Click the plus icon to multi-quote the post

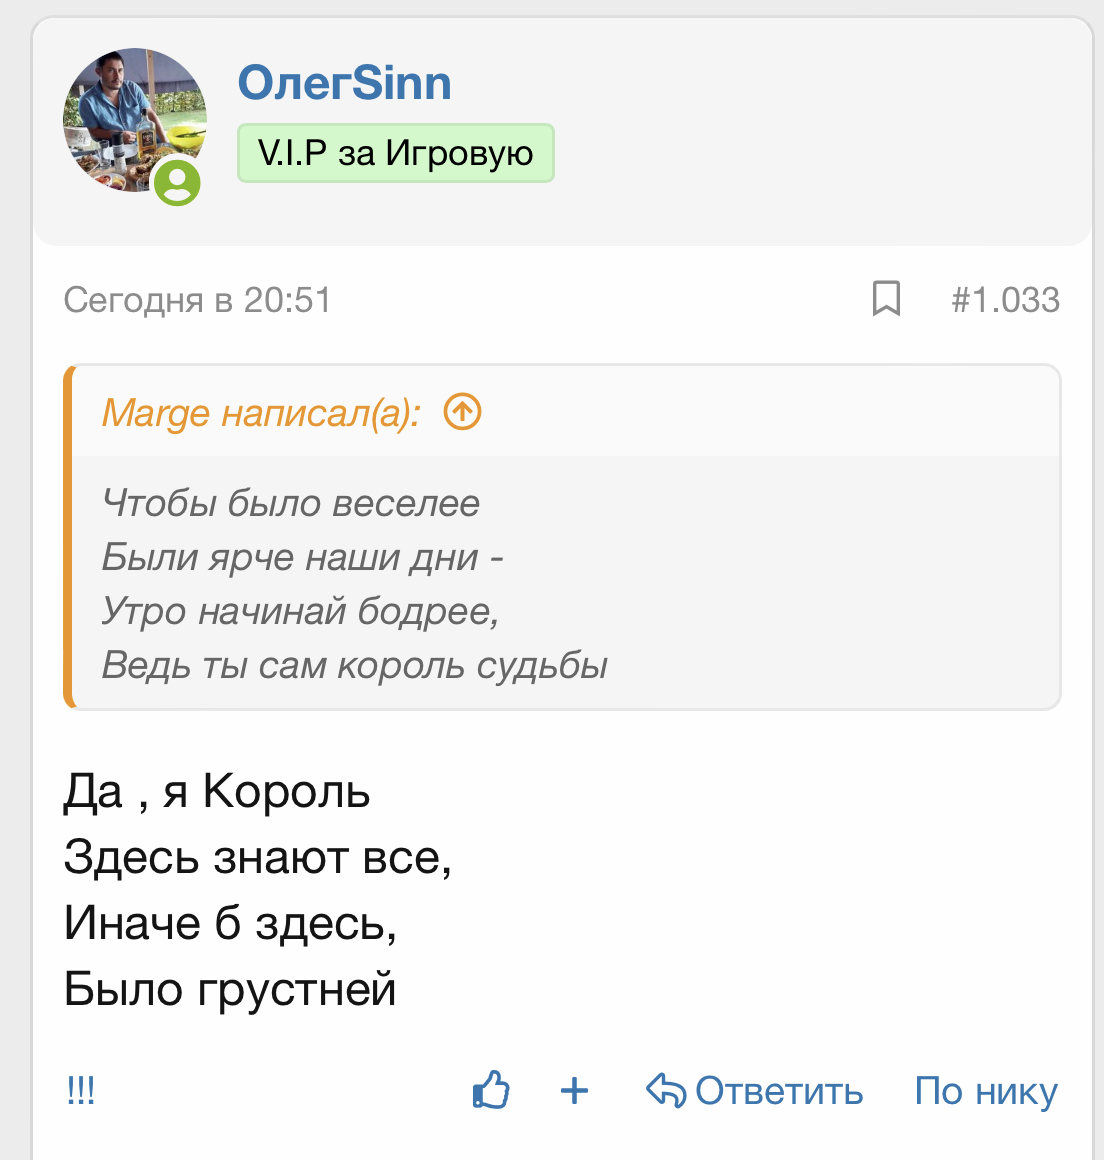pos(574,1090)
